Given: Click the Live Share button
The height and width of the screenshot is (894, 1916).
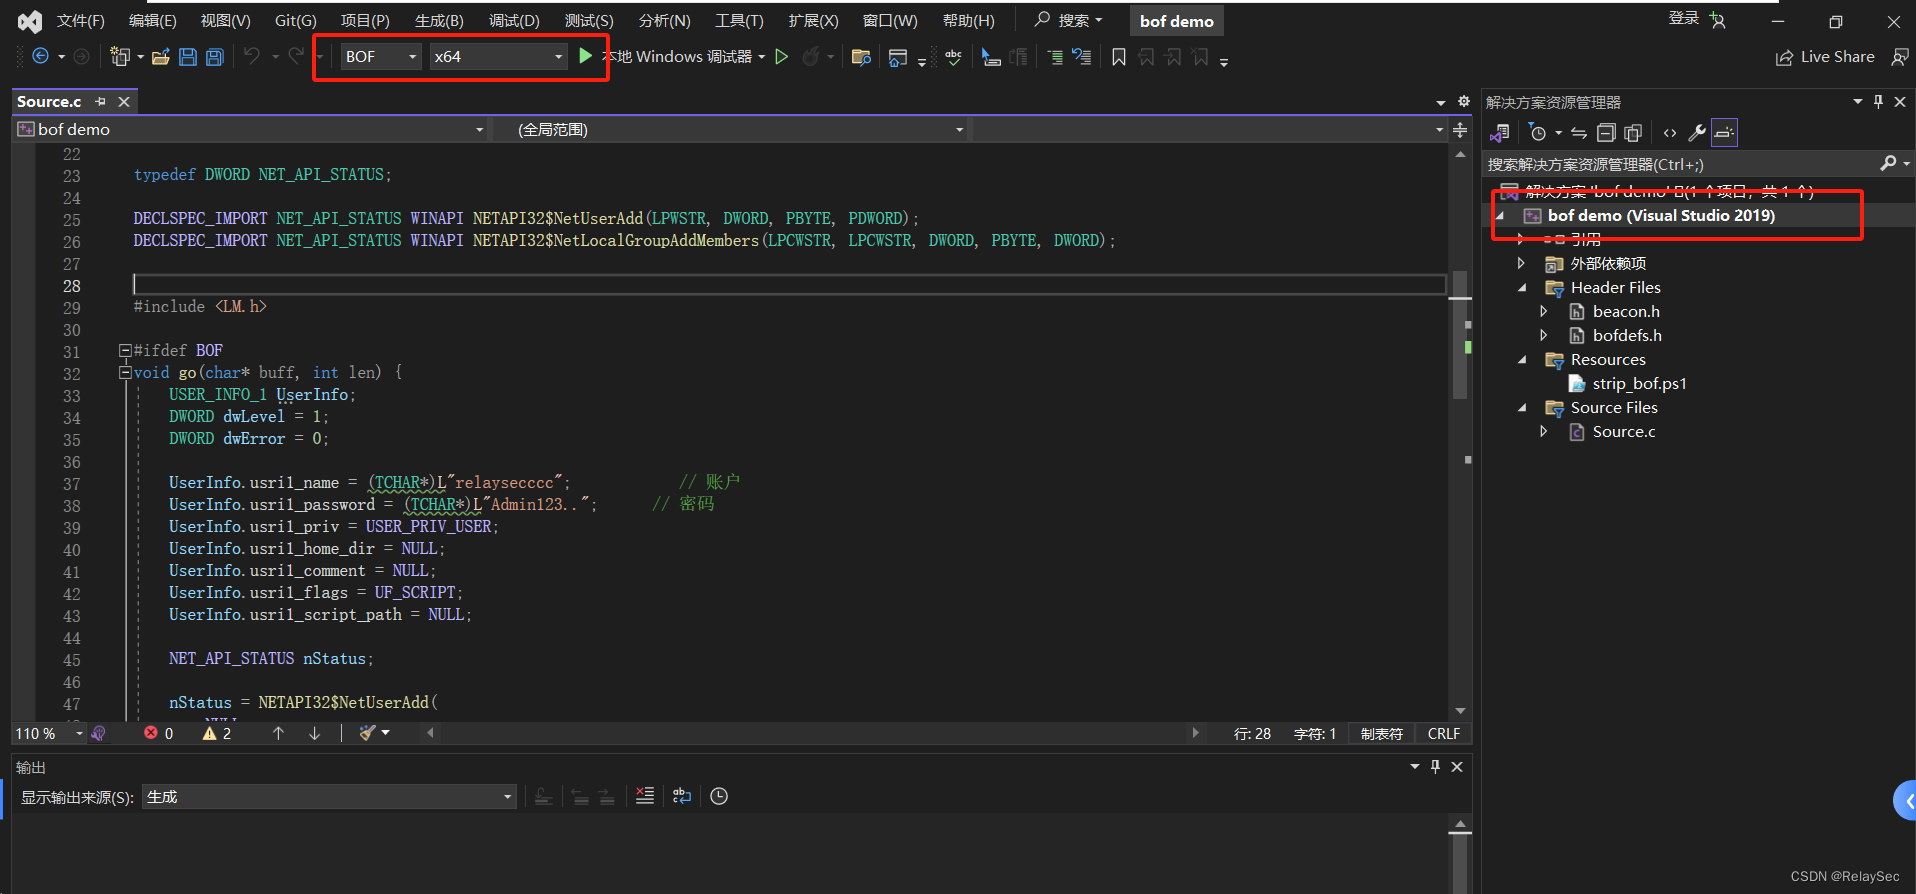Looking at the screenshot, I should pos(1826,57).
